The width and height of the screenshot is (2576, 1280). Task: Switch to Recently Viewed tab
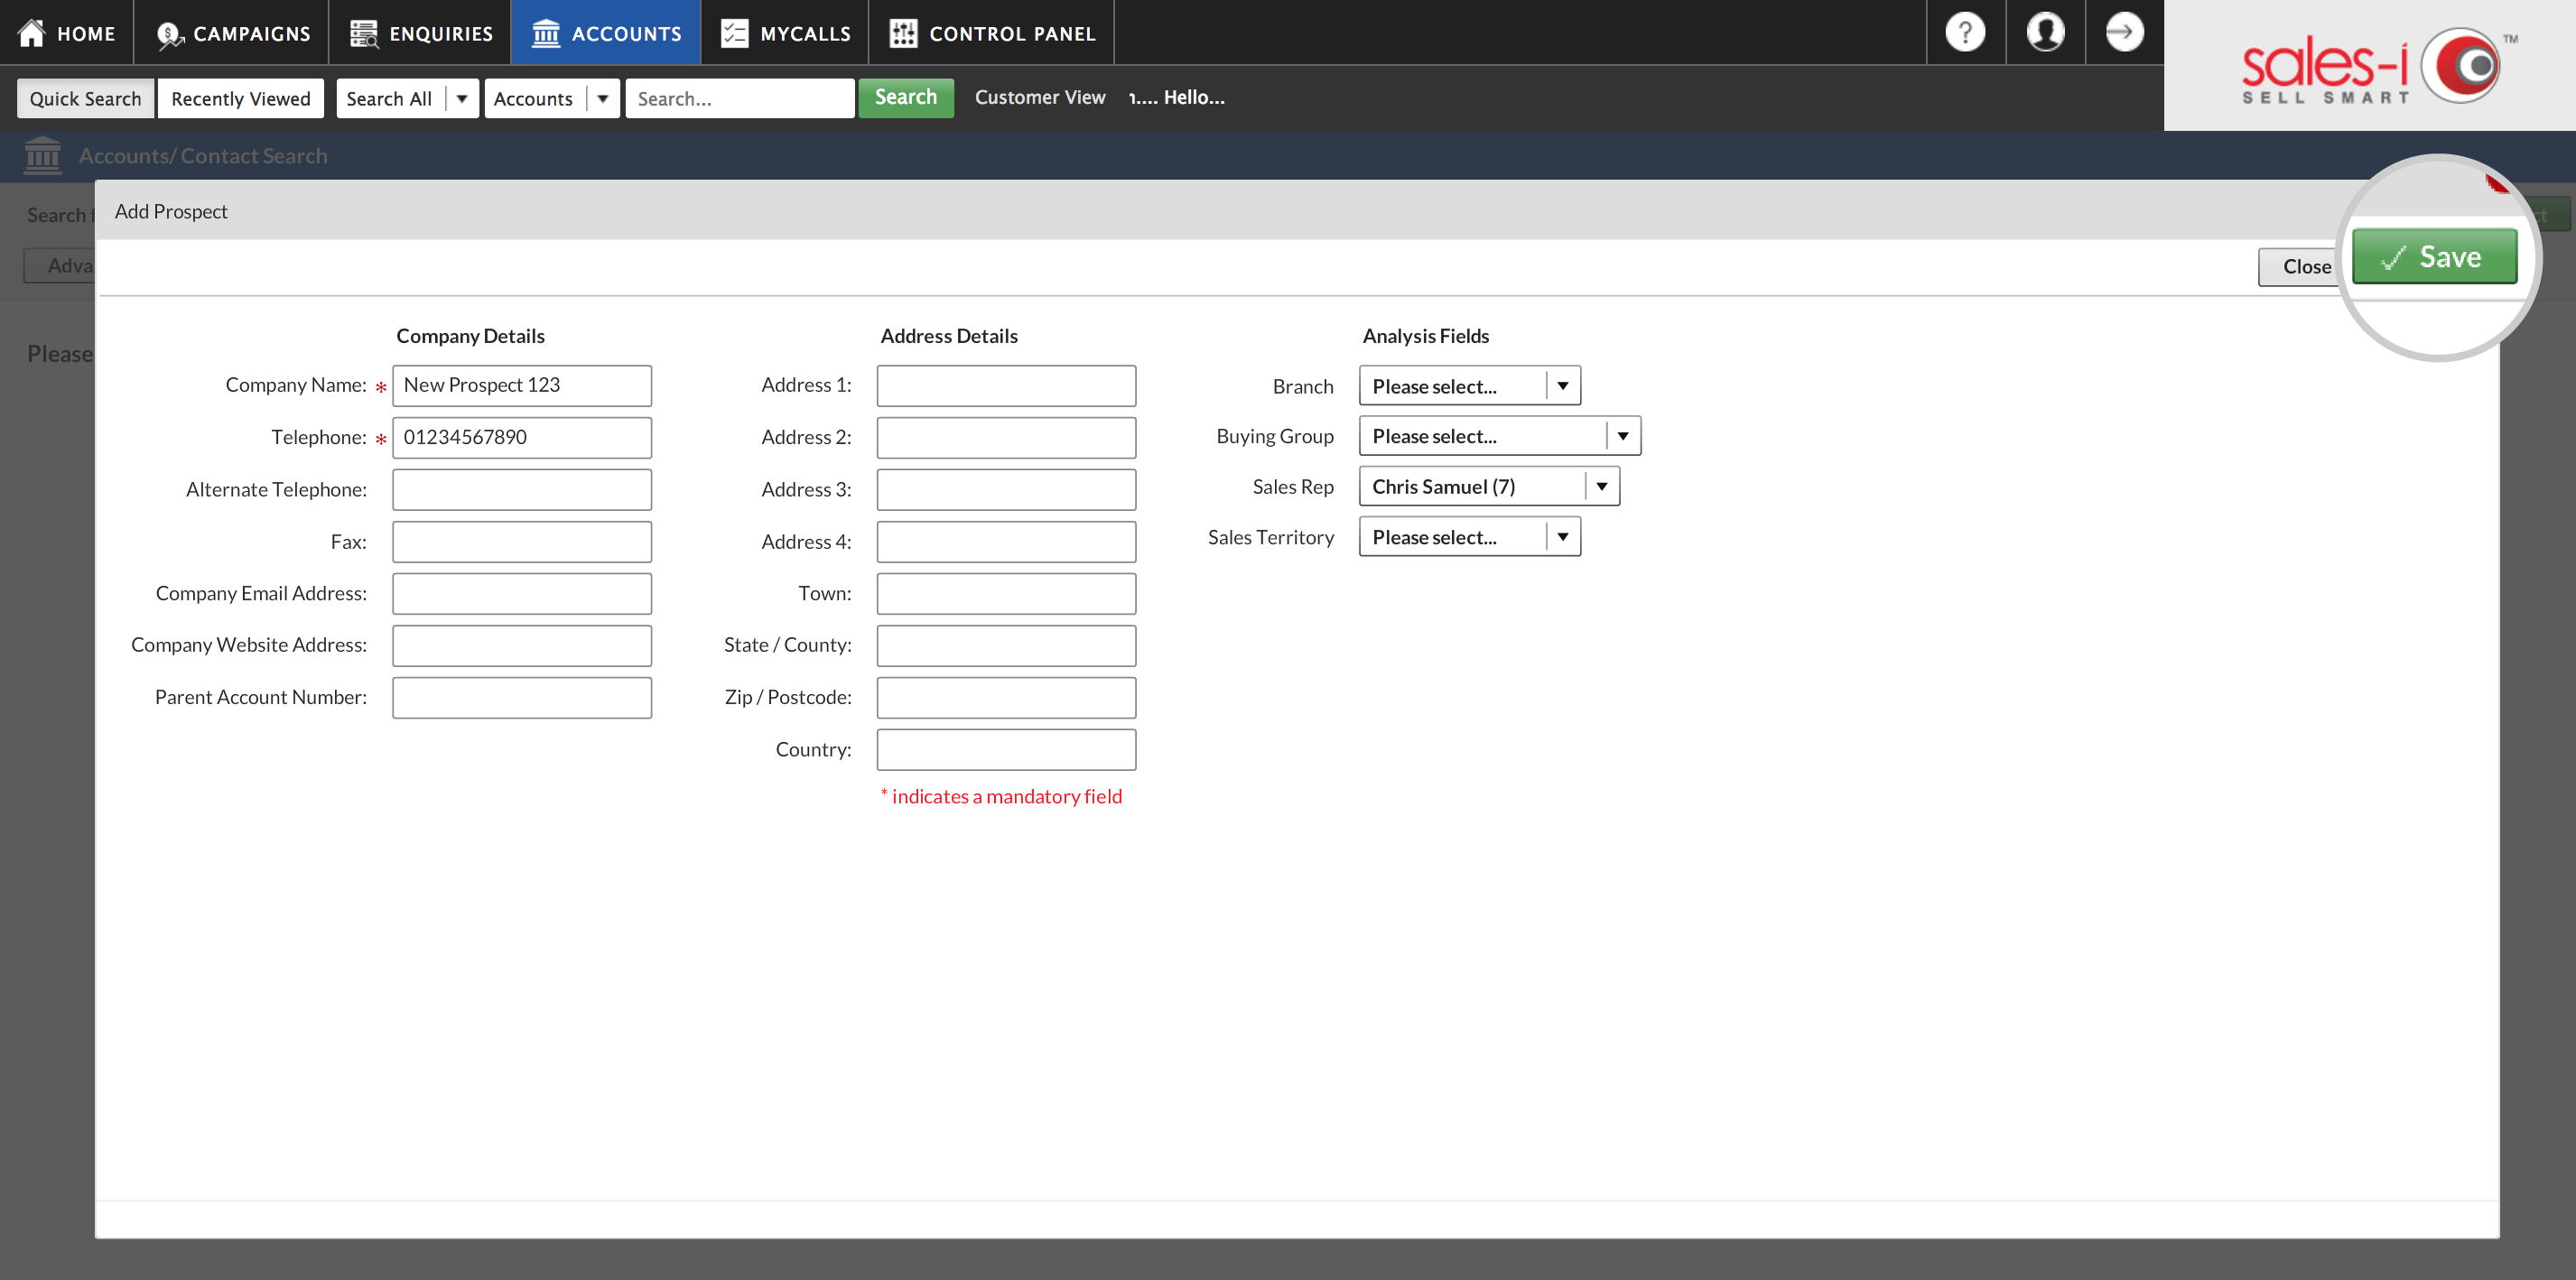(241, 98)
